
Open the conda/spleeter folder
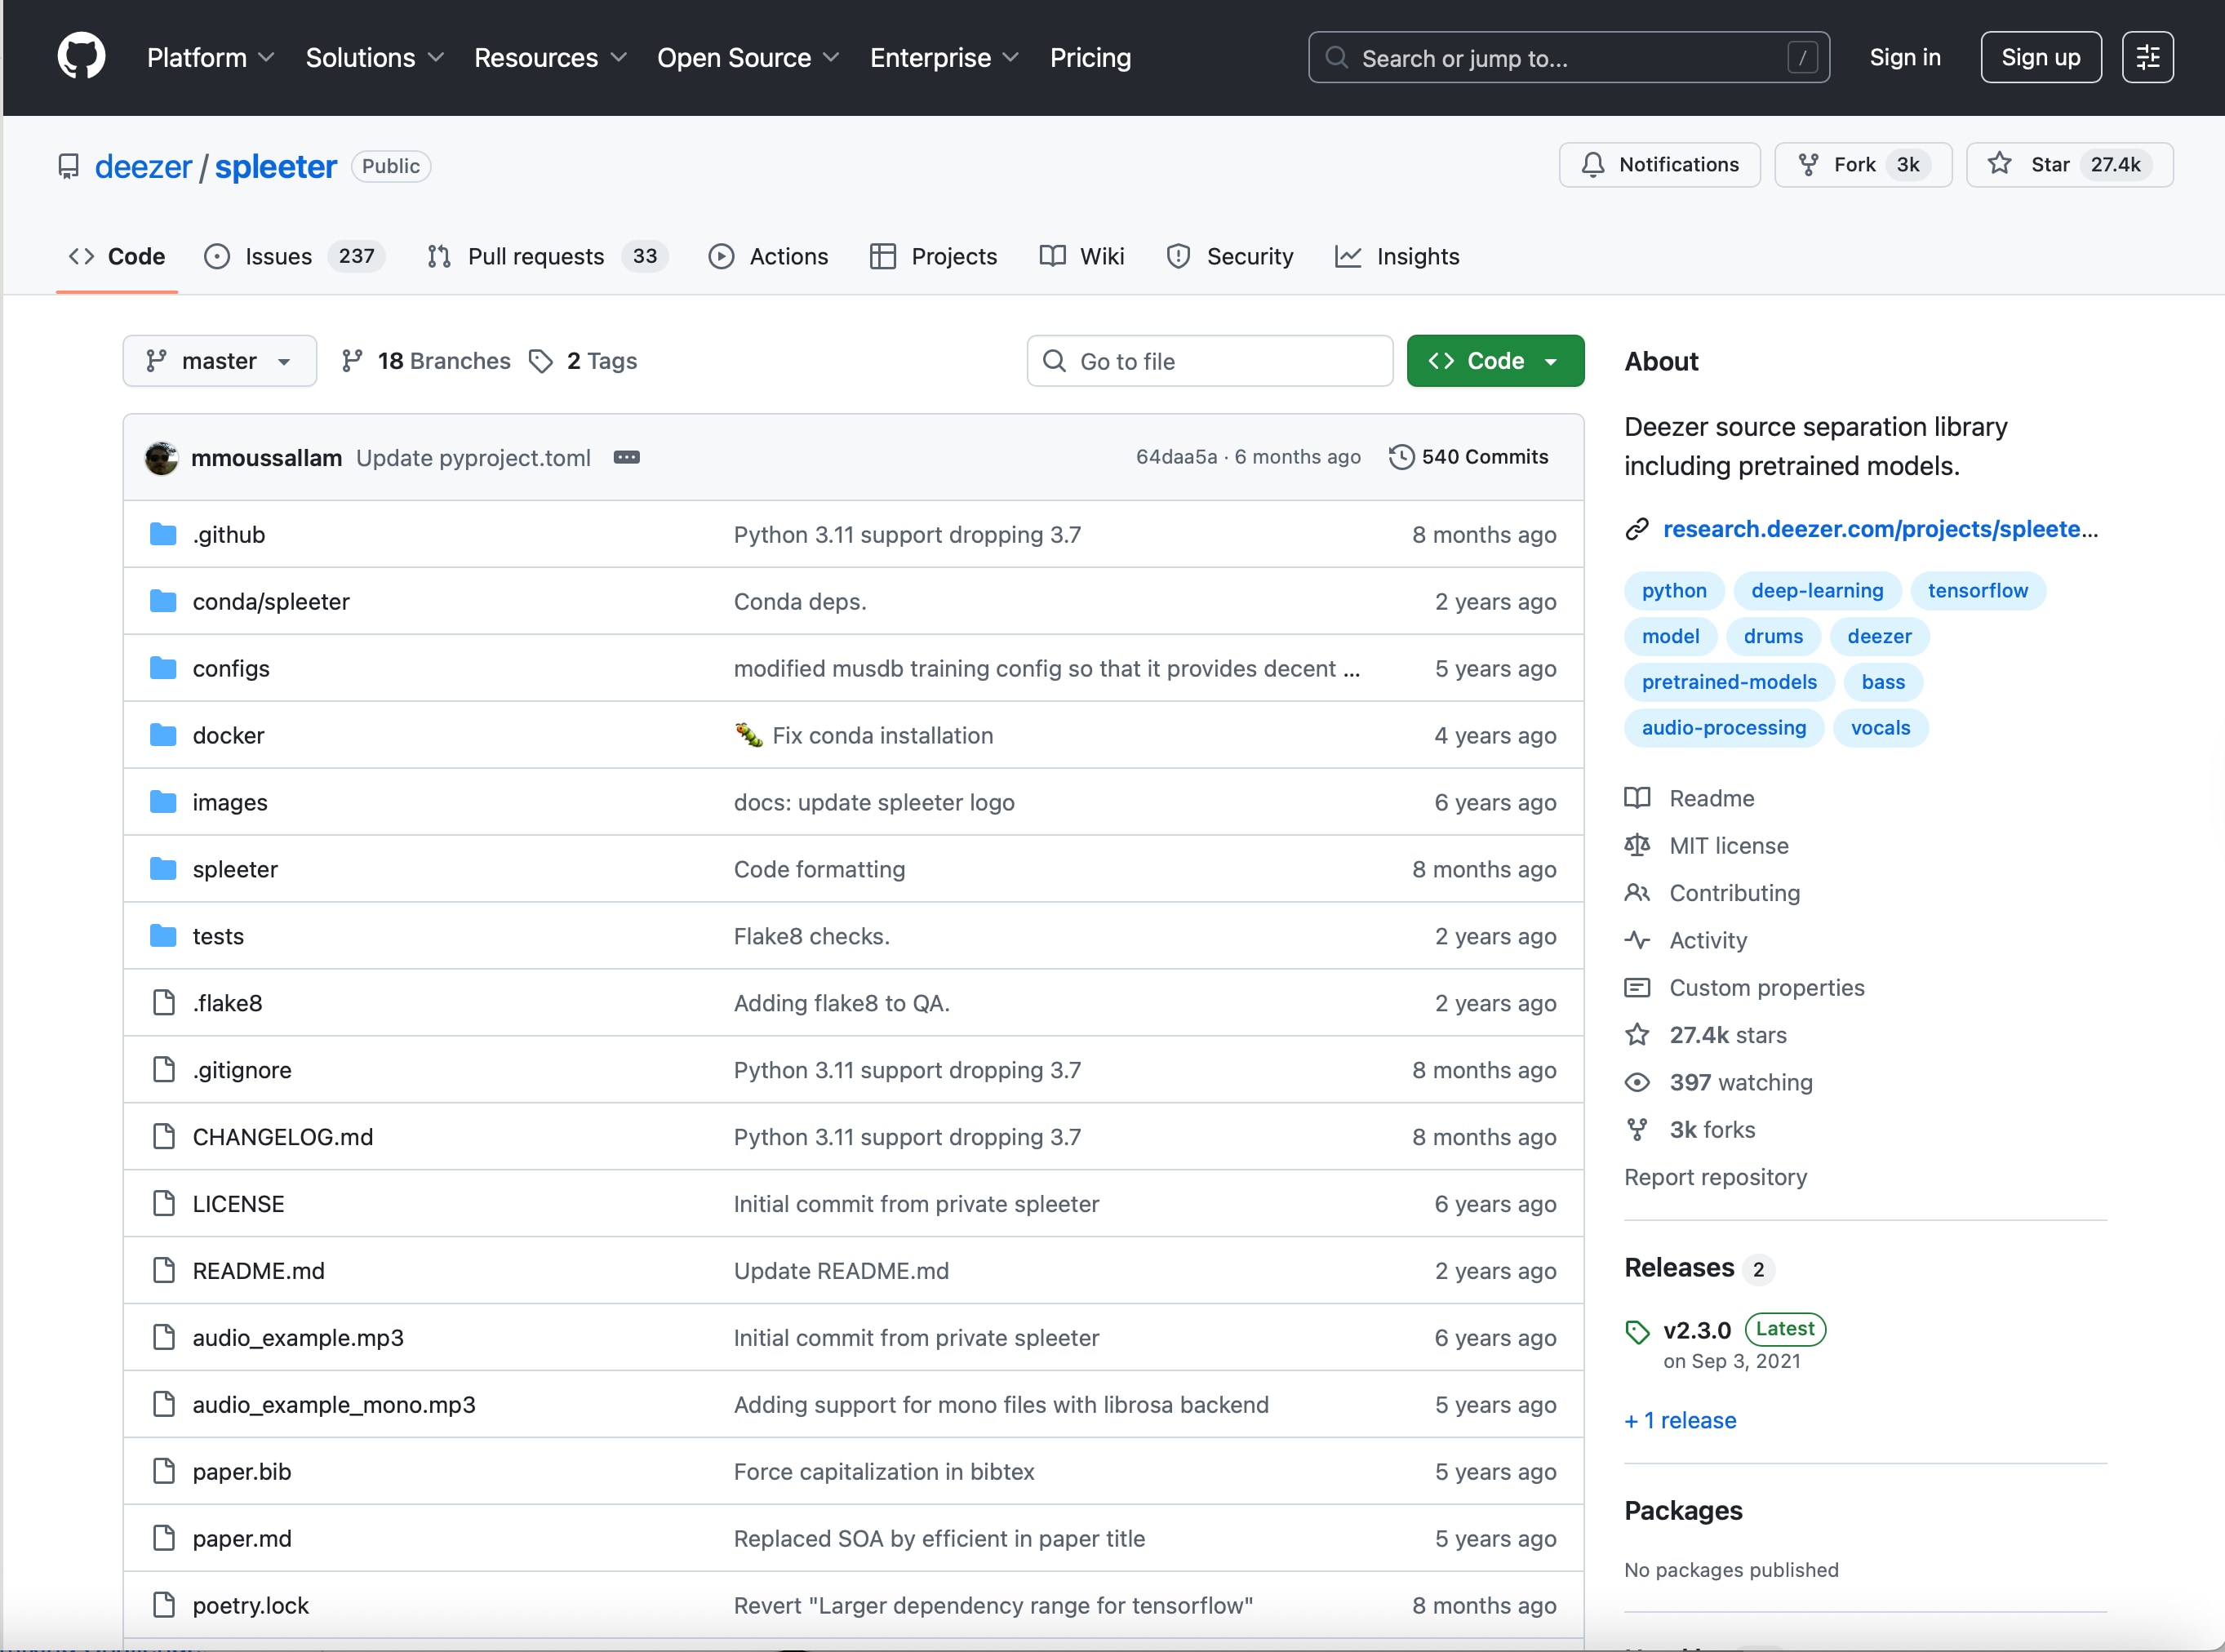[271, 602]
